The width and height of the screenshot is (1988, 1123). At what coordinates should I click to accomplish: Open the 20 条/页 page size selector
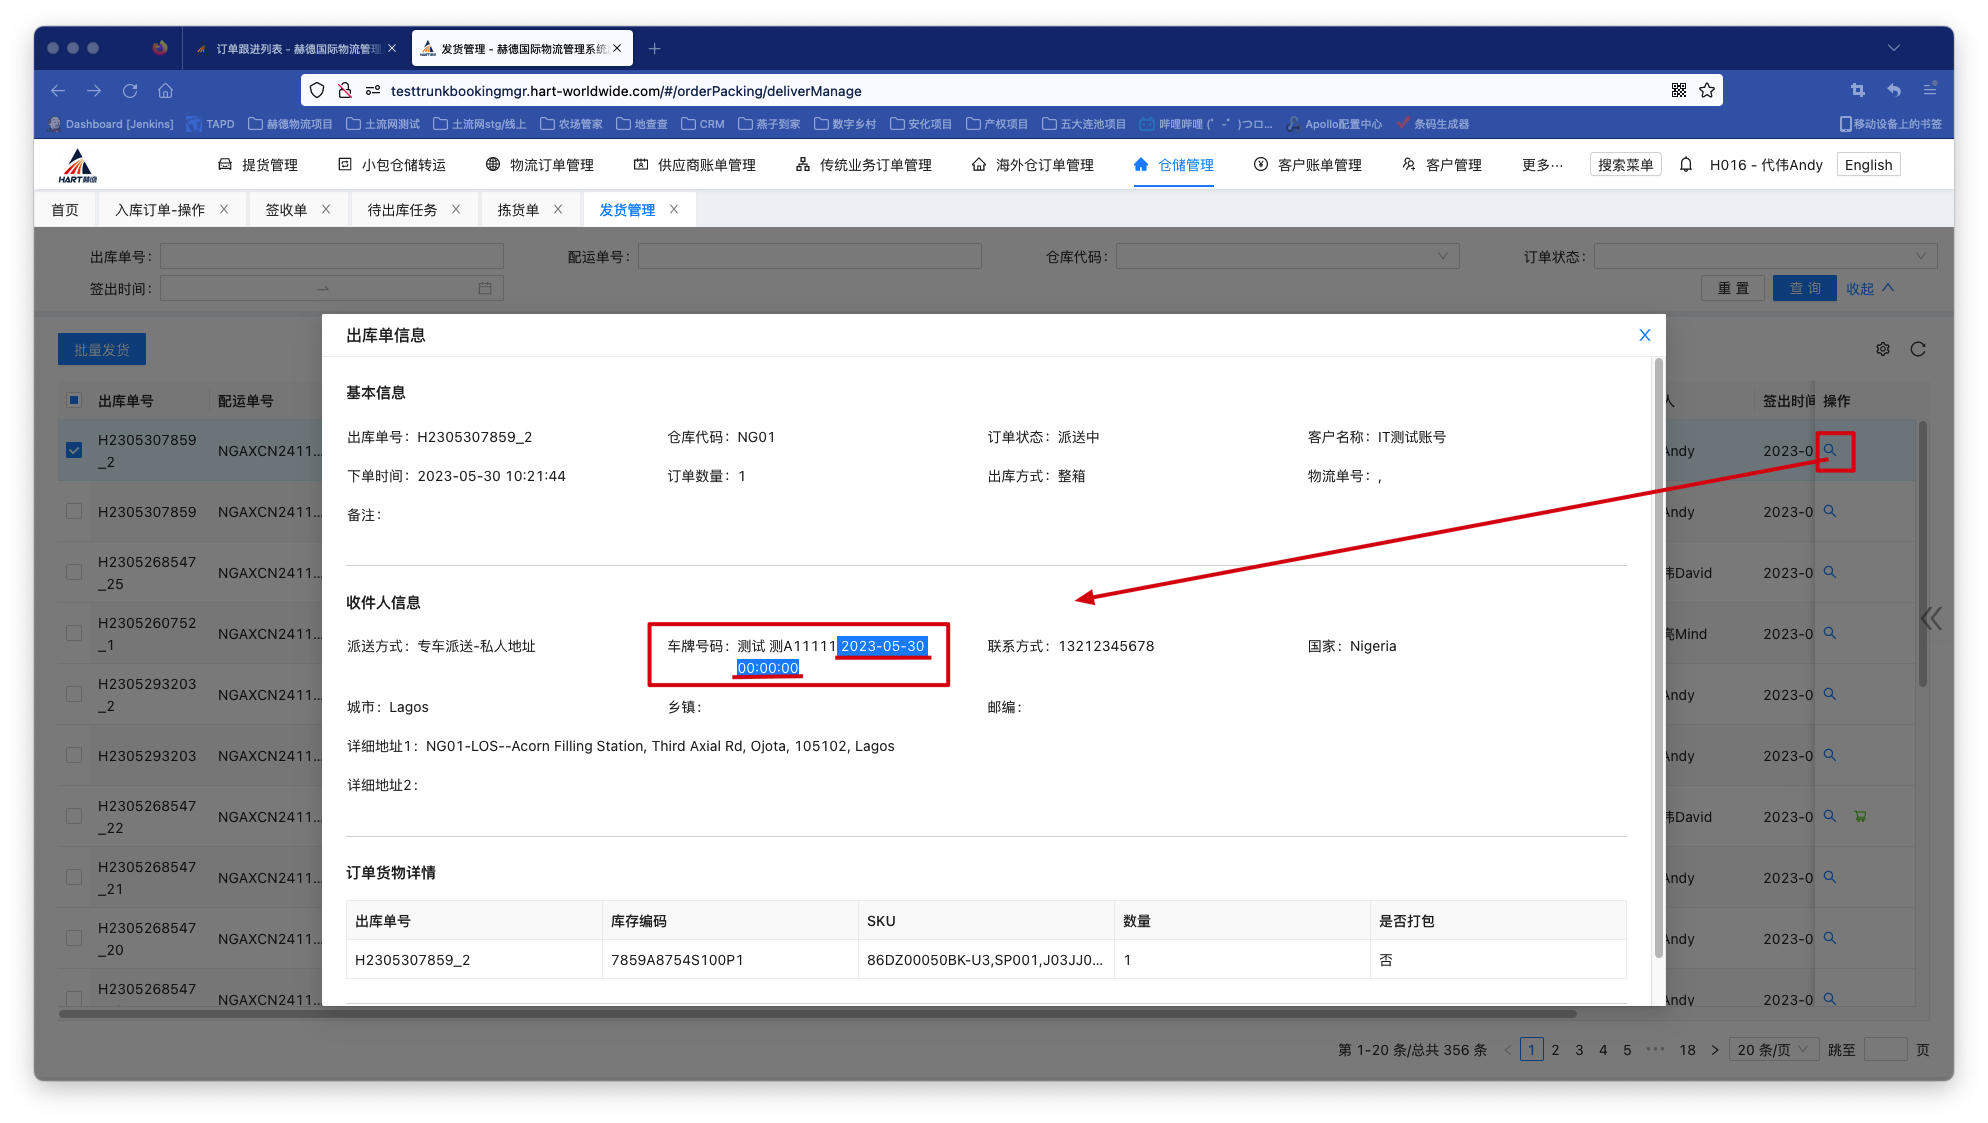tap(1773, 1050)
